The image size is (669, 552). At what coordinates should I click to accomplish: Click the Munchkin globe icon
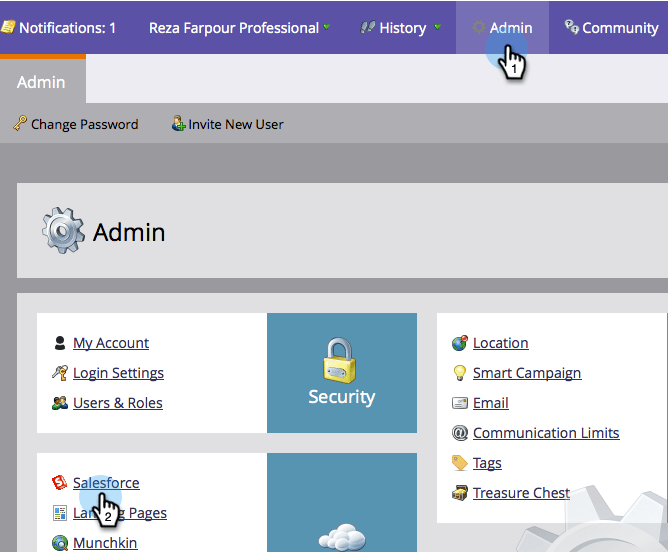pos(60,543)
